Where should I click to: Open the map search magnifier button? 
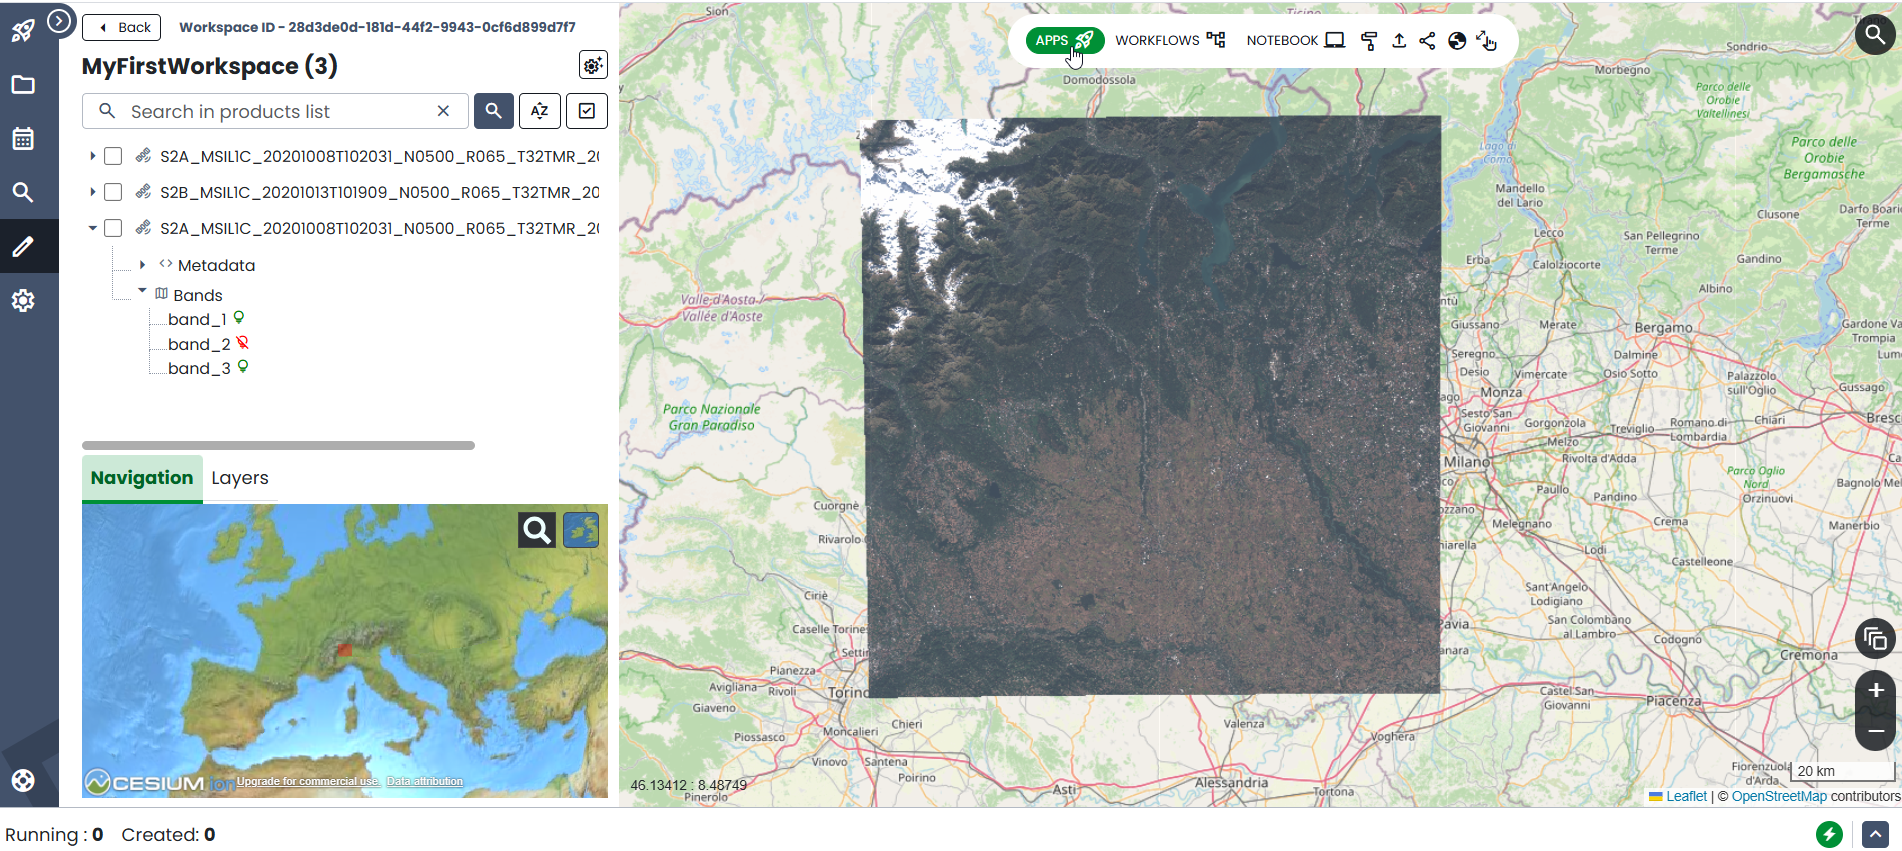[1875, 35]
